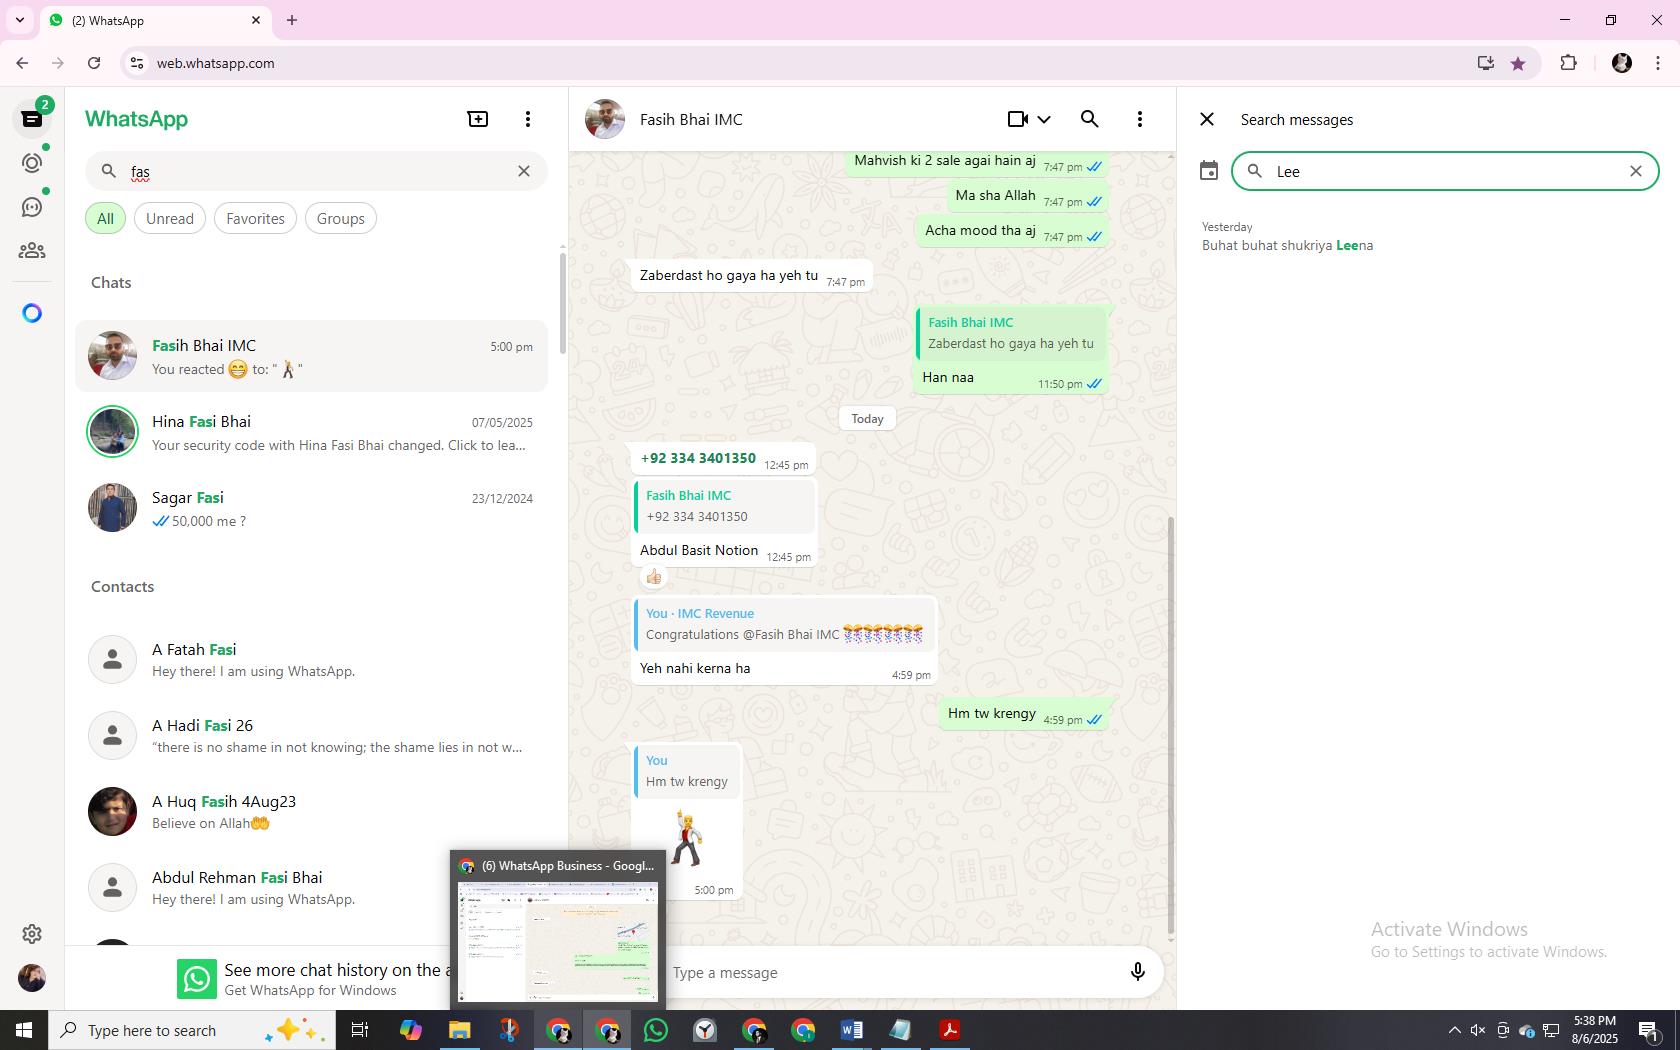Open the chat header menu (three dots)
The width and height of the screenshot is (1680, 1050).
coord(1140,119)
